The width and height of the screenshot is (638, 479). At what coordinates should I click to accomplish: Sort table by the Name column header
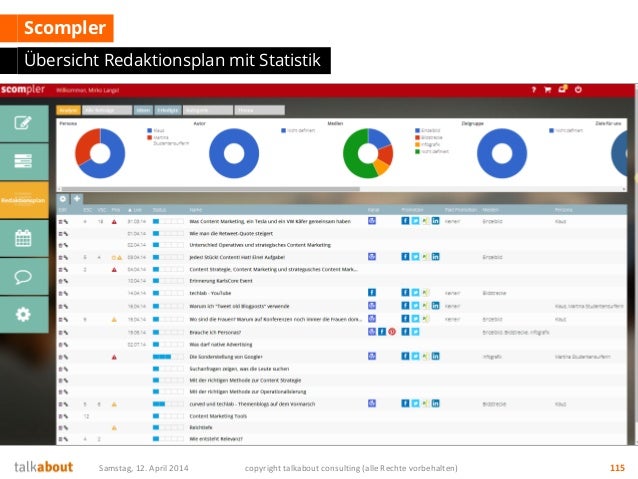[x=196, y=210]
